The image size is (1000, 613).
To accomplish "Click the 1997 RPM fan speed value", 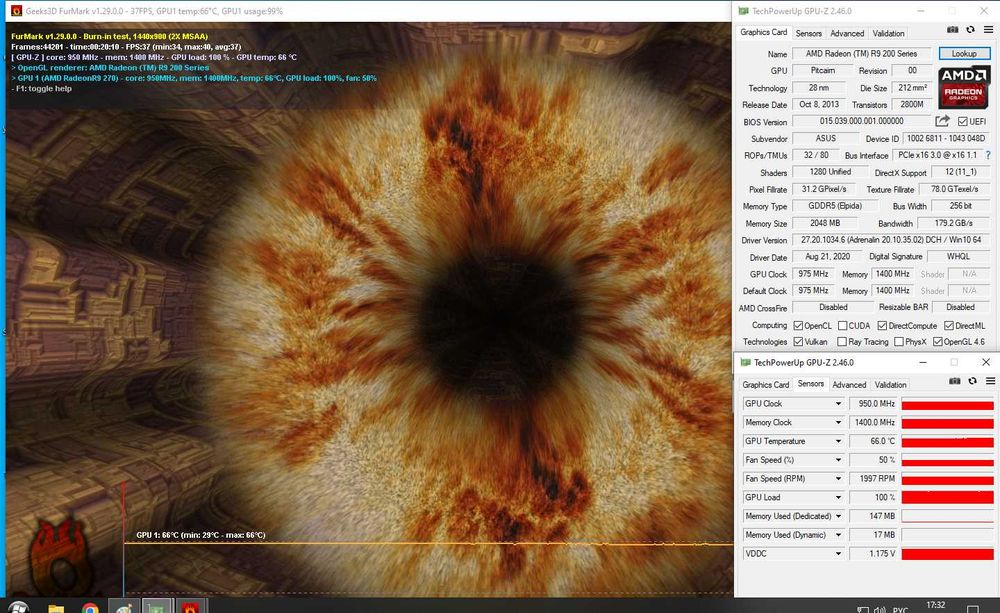I will 873,478.
